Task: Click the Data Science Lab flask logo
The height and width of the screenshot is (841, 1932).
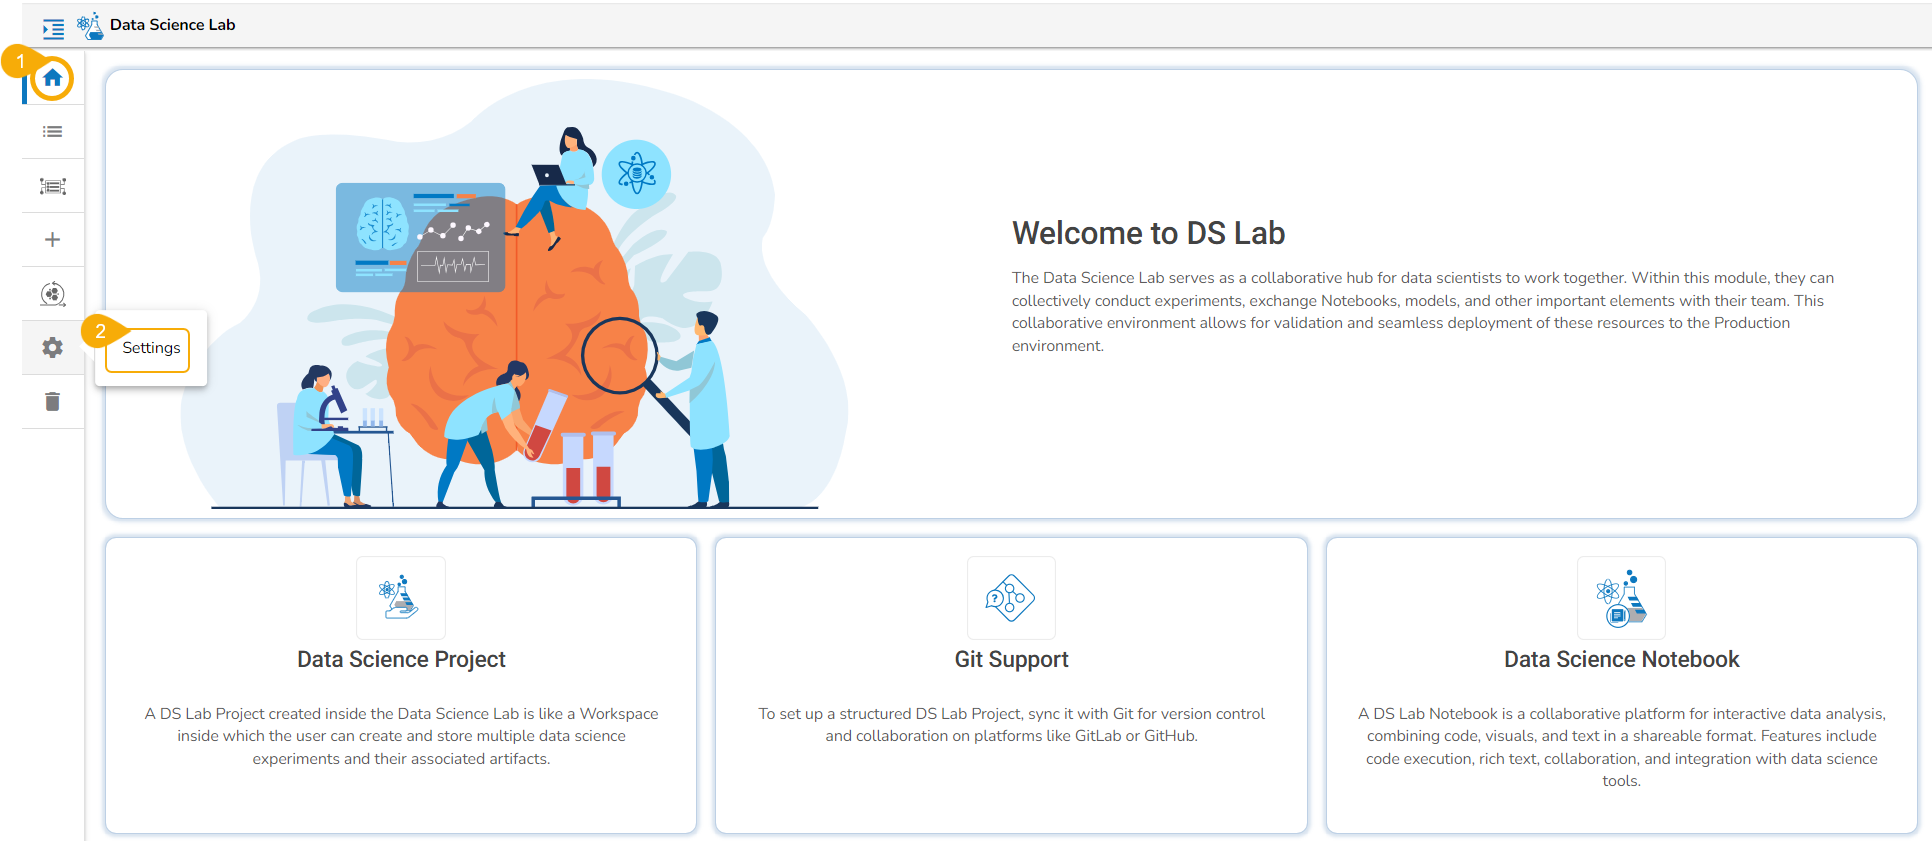Action: [90, 25]
